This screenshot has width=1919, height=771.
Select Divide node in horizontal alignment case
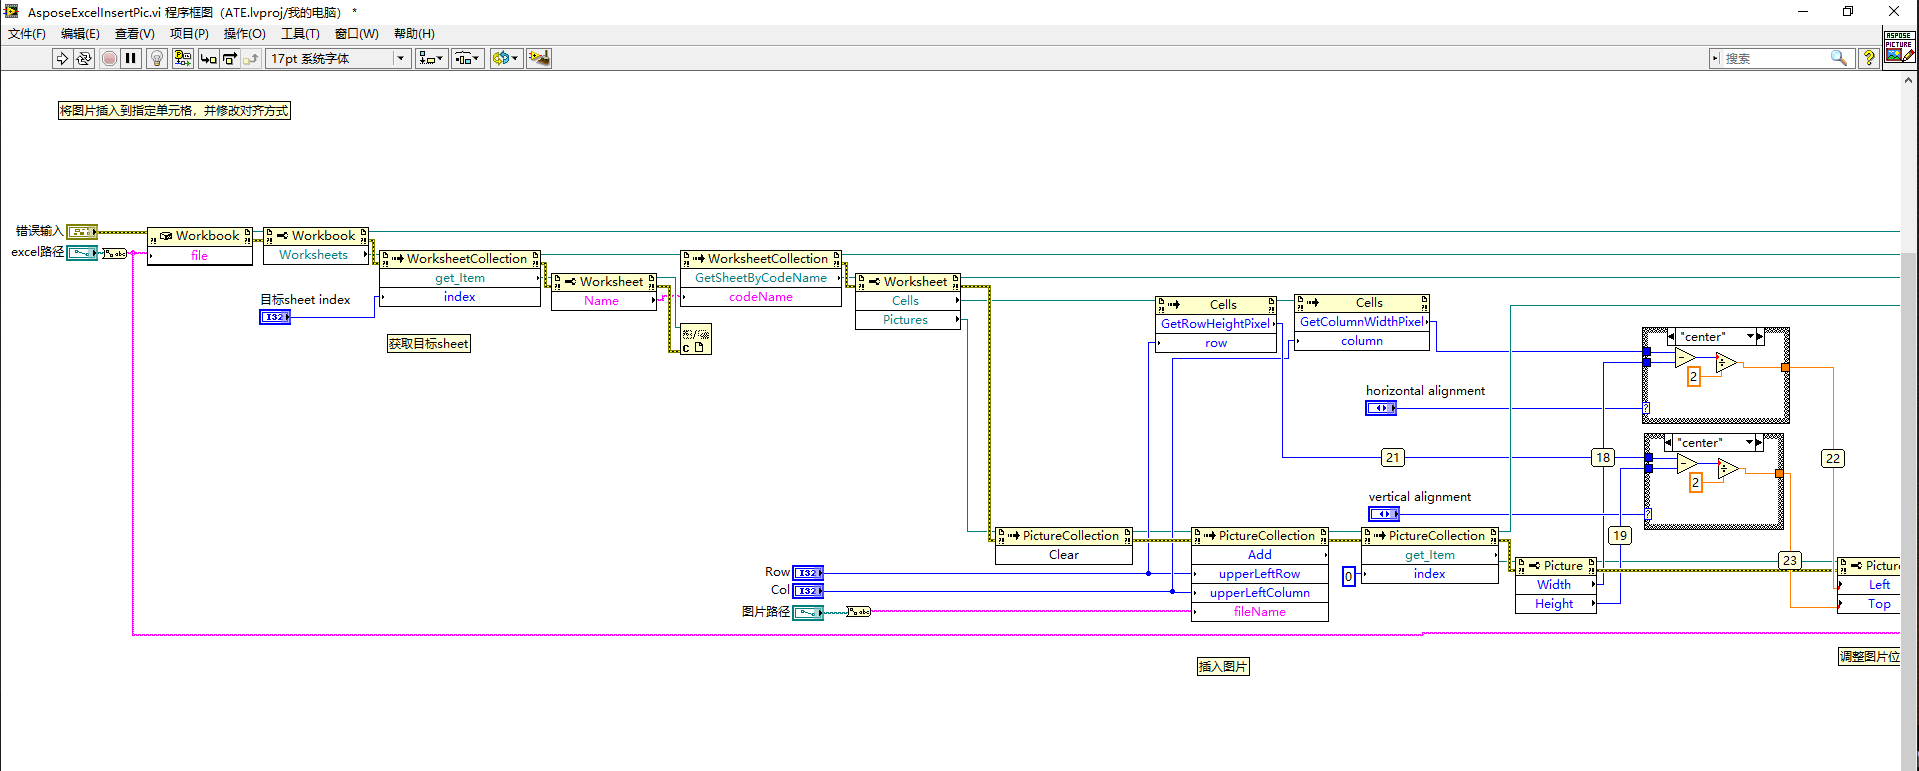point(1726,363)
